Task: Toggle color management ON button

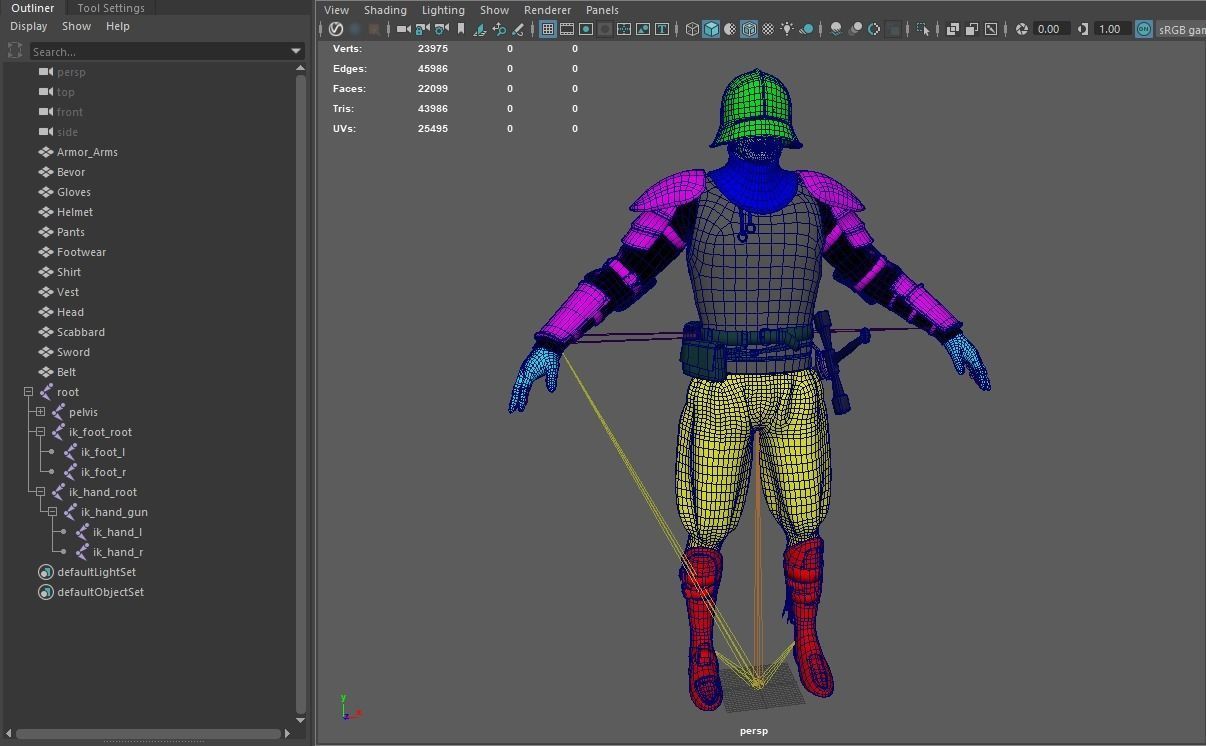Action: pos(1144,29)
